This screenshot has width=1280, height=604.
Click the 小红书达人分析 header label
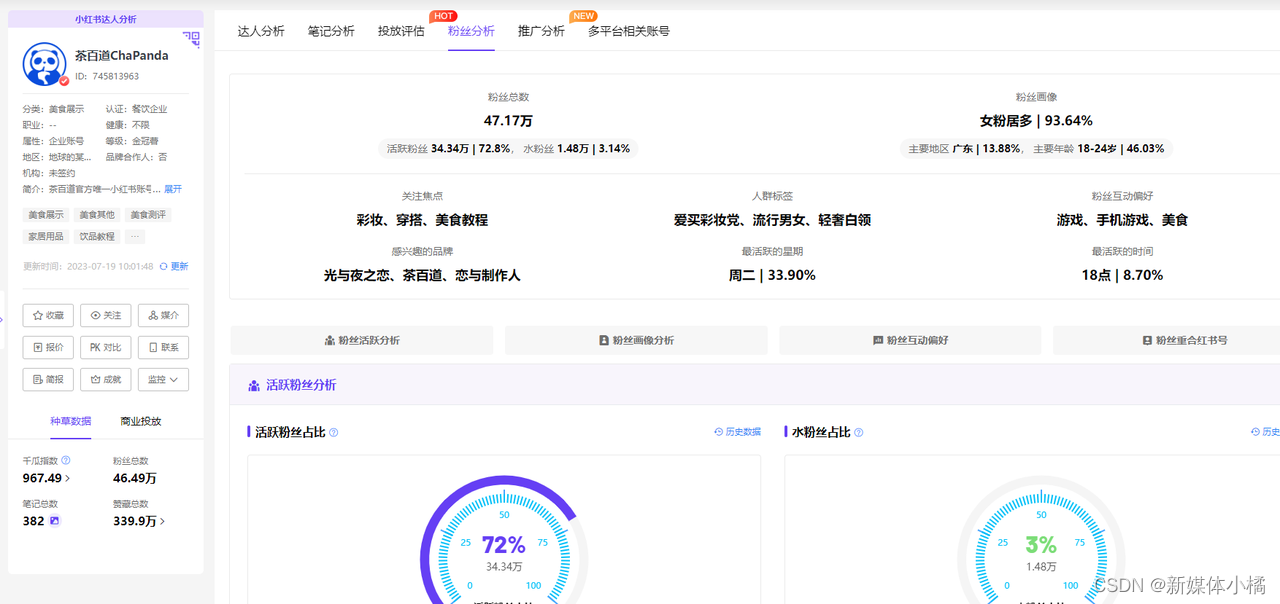(x=106, y=19)
